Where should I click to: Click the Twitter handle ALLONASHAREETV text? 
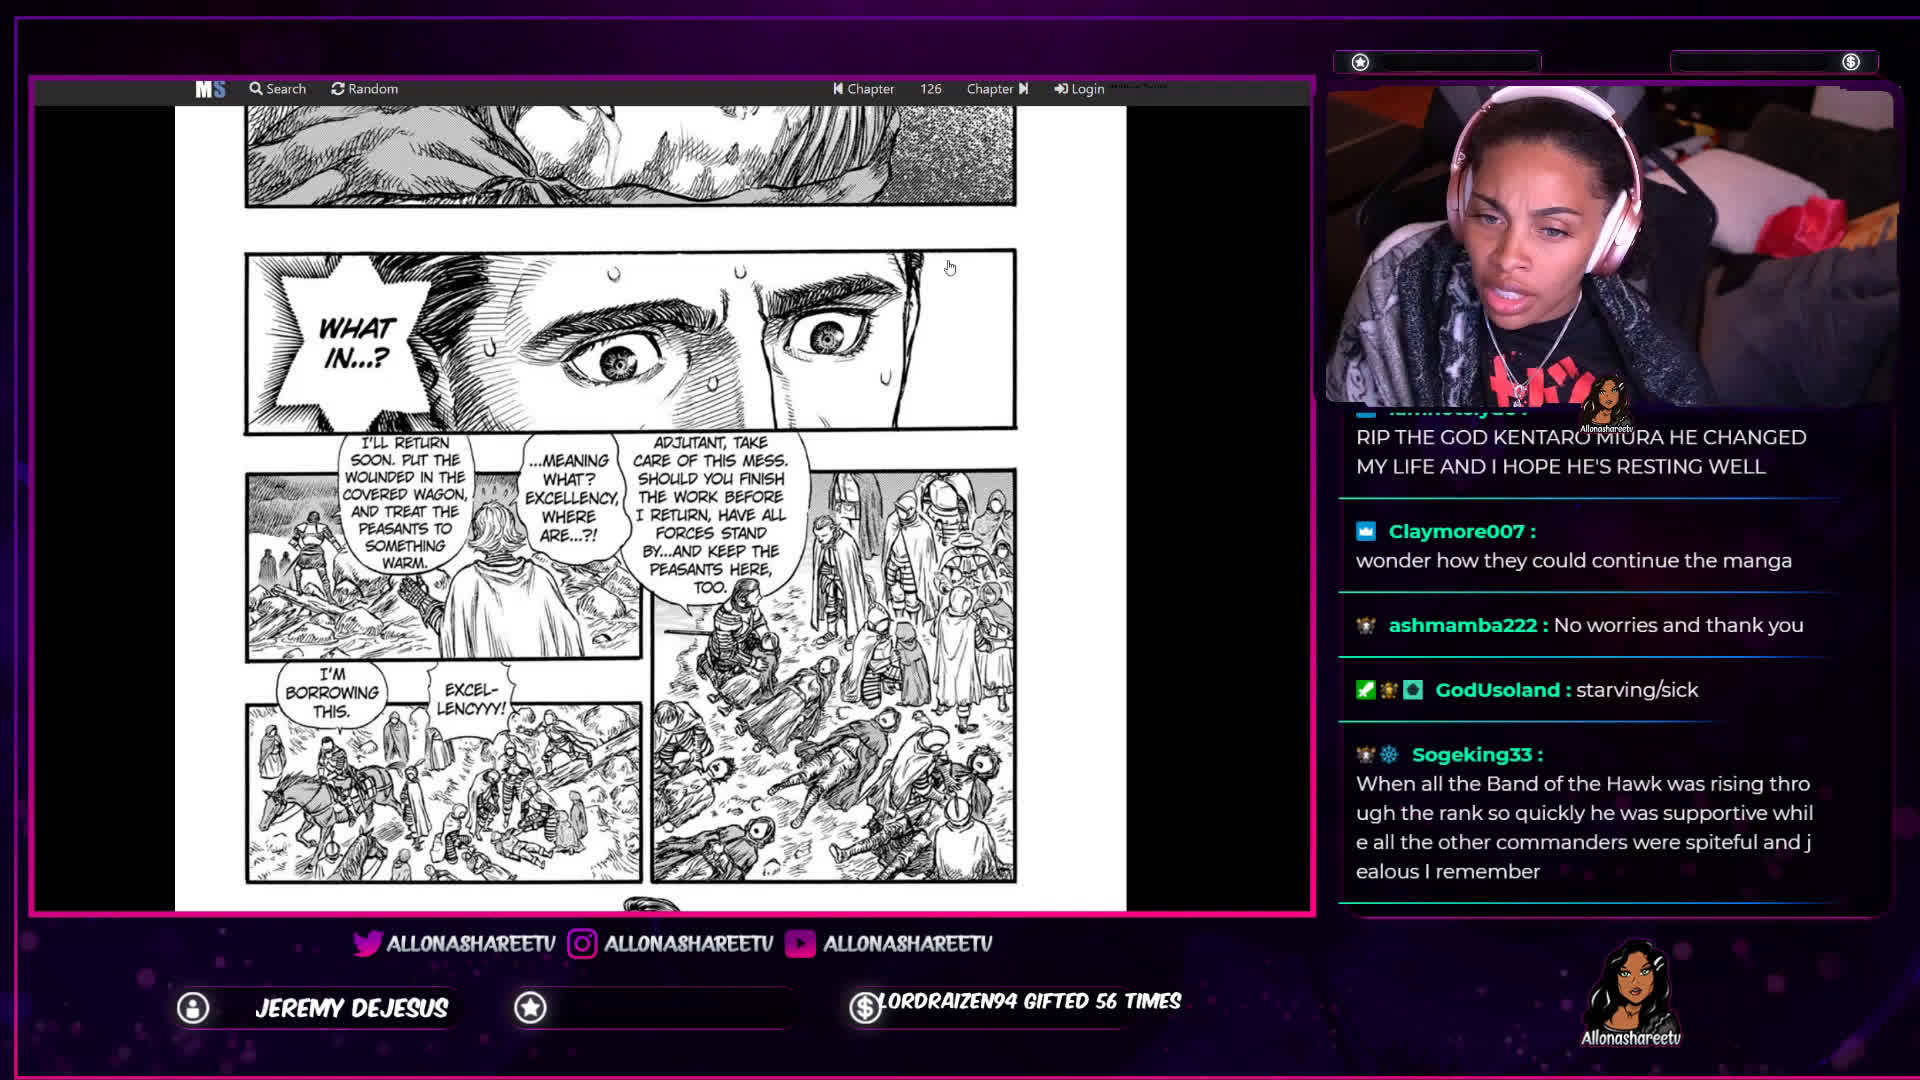tap(471, 943)
